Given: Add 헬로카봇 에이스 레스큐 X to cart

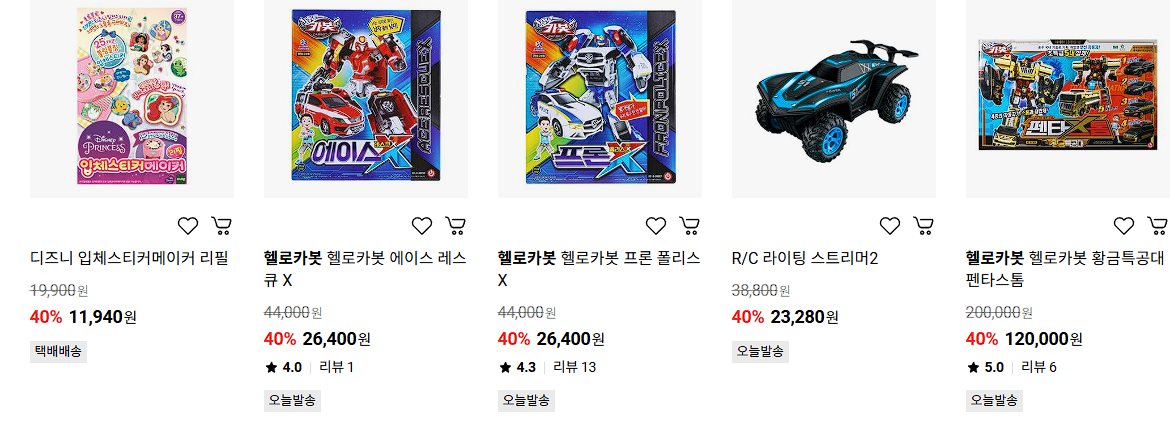Looking at the screenshot, I should coord(456,226).
